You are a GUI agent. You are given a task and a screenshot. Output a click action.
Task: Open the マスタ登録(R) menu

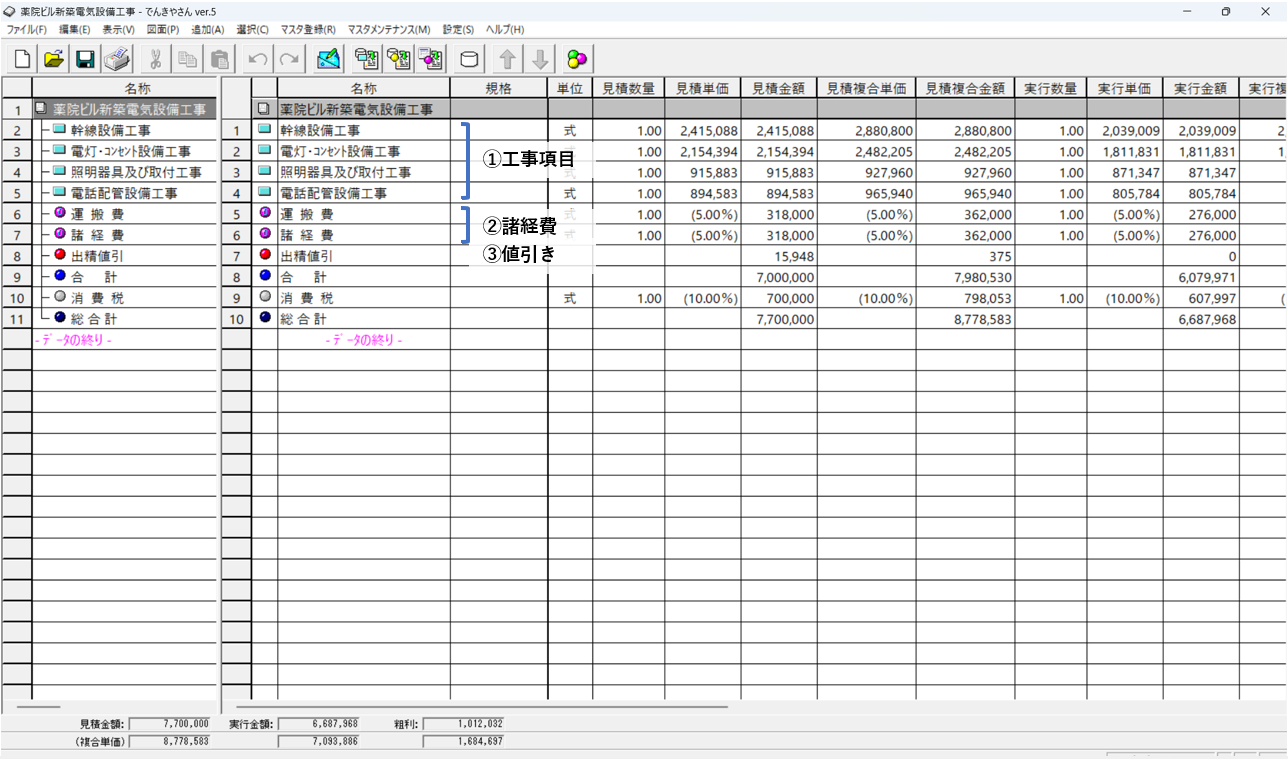[x=308, y=30]
